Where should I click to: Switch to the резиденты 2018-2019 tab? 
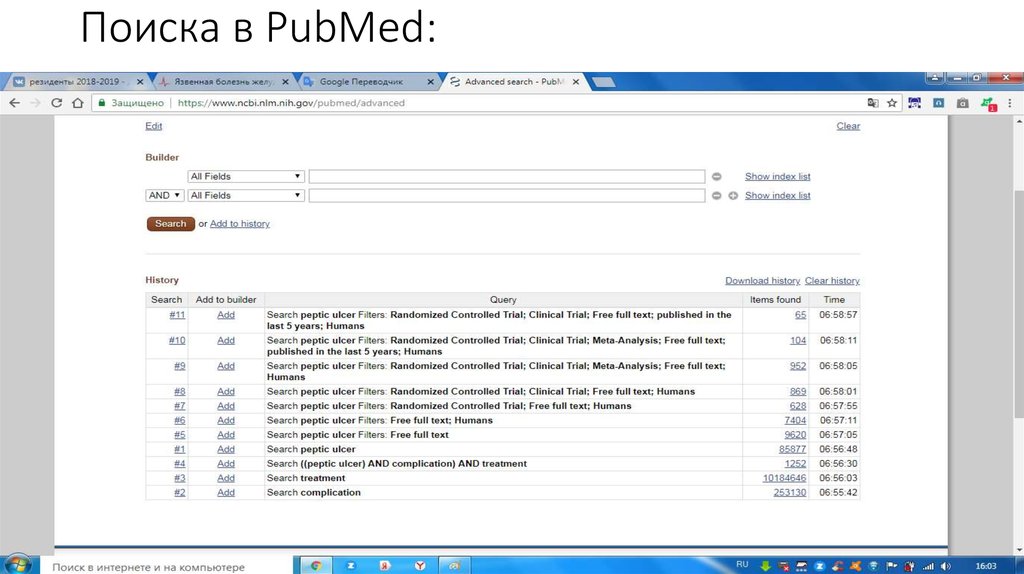78,82
